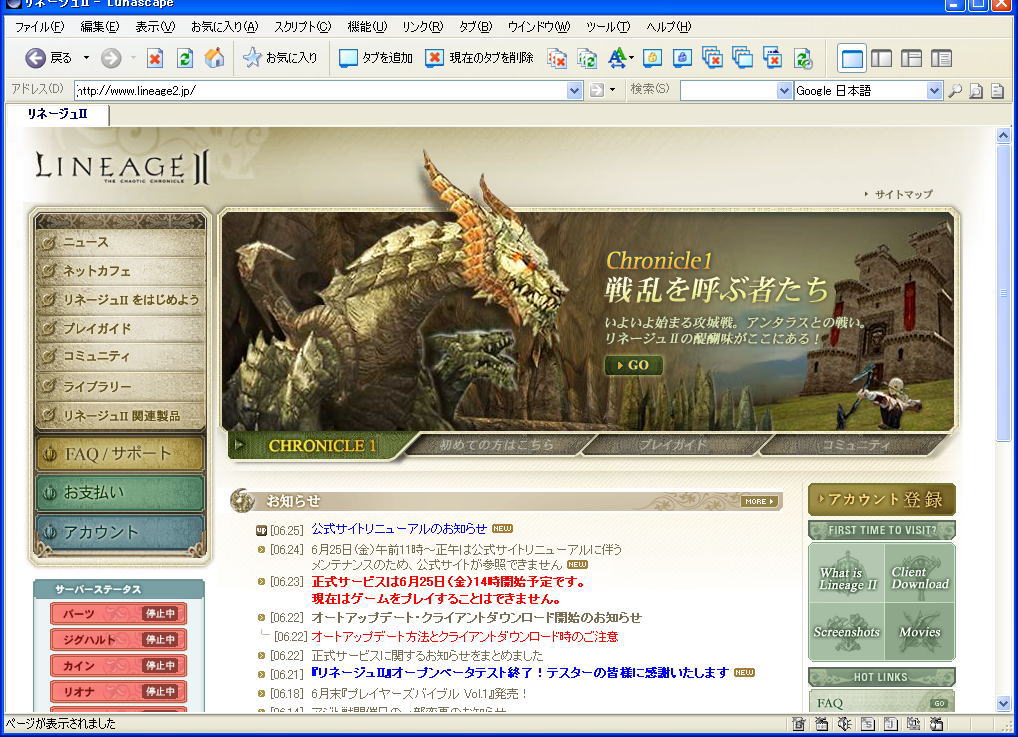The height and width of the screenshot is (737, 1018).
Task: Click inside the 検索 search input field
Action: point(728,91)
